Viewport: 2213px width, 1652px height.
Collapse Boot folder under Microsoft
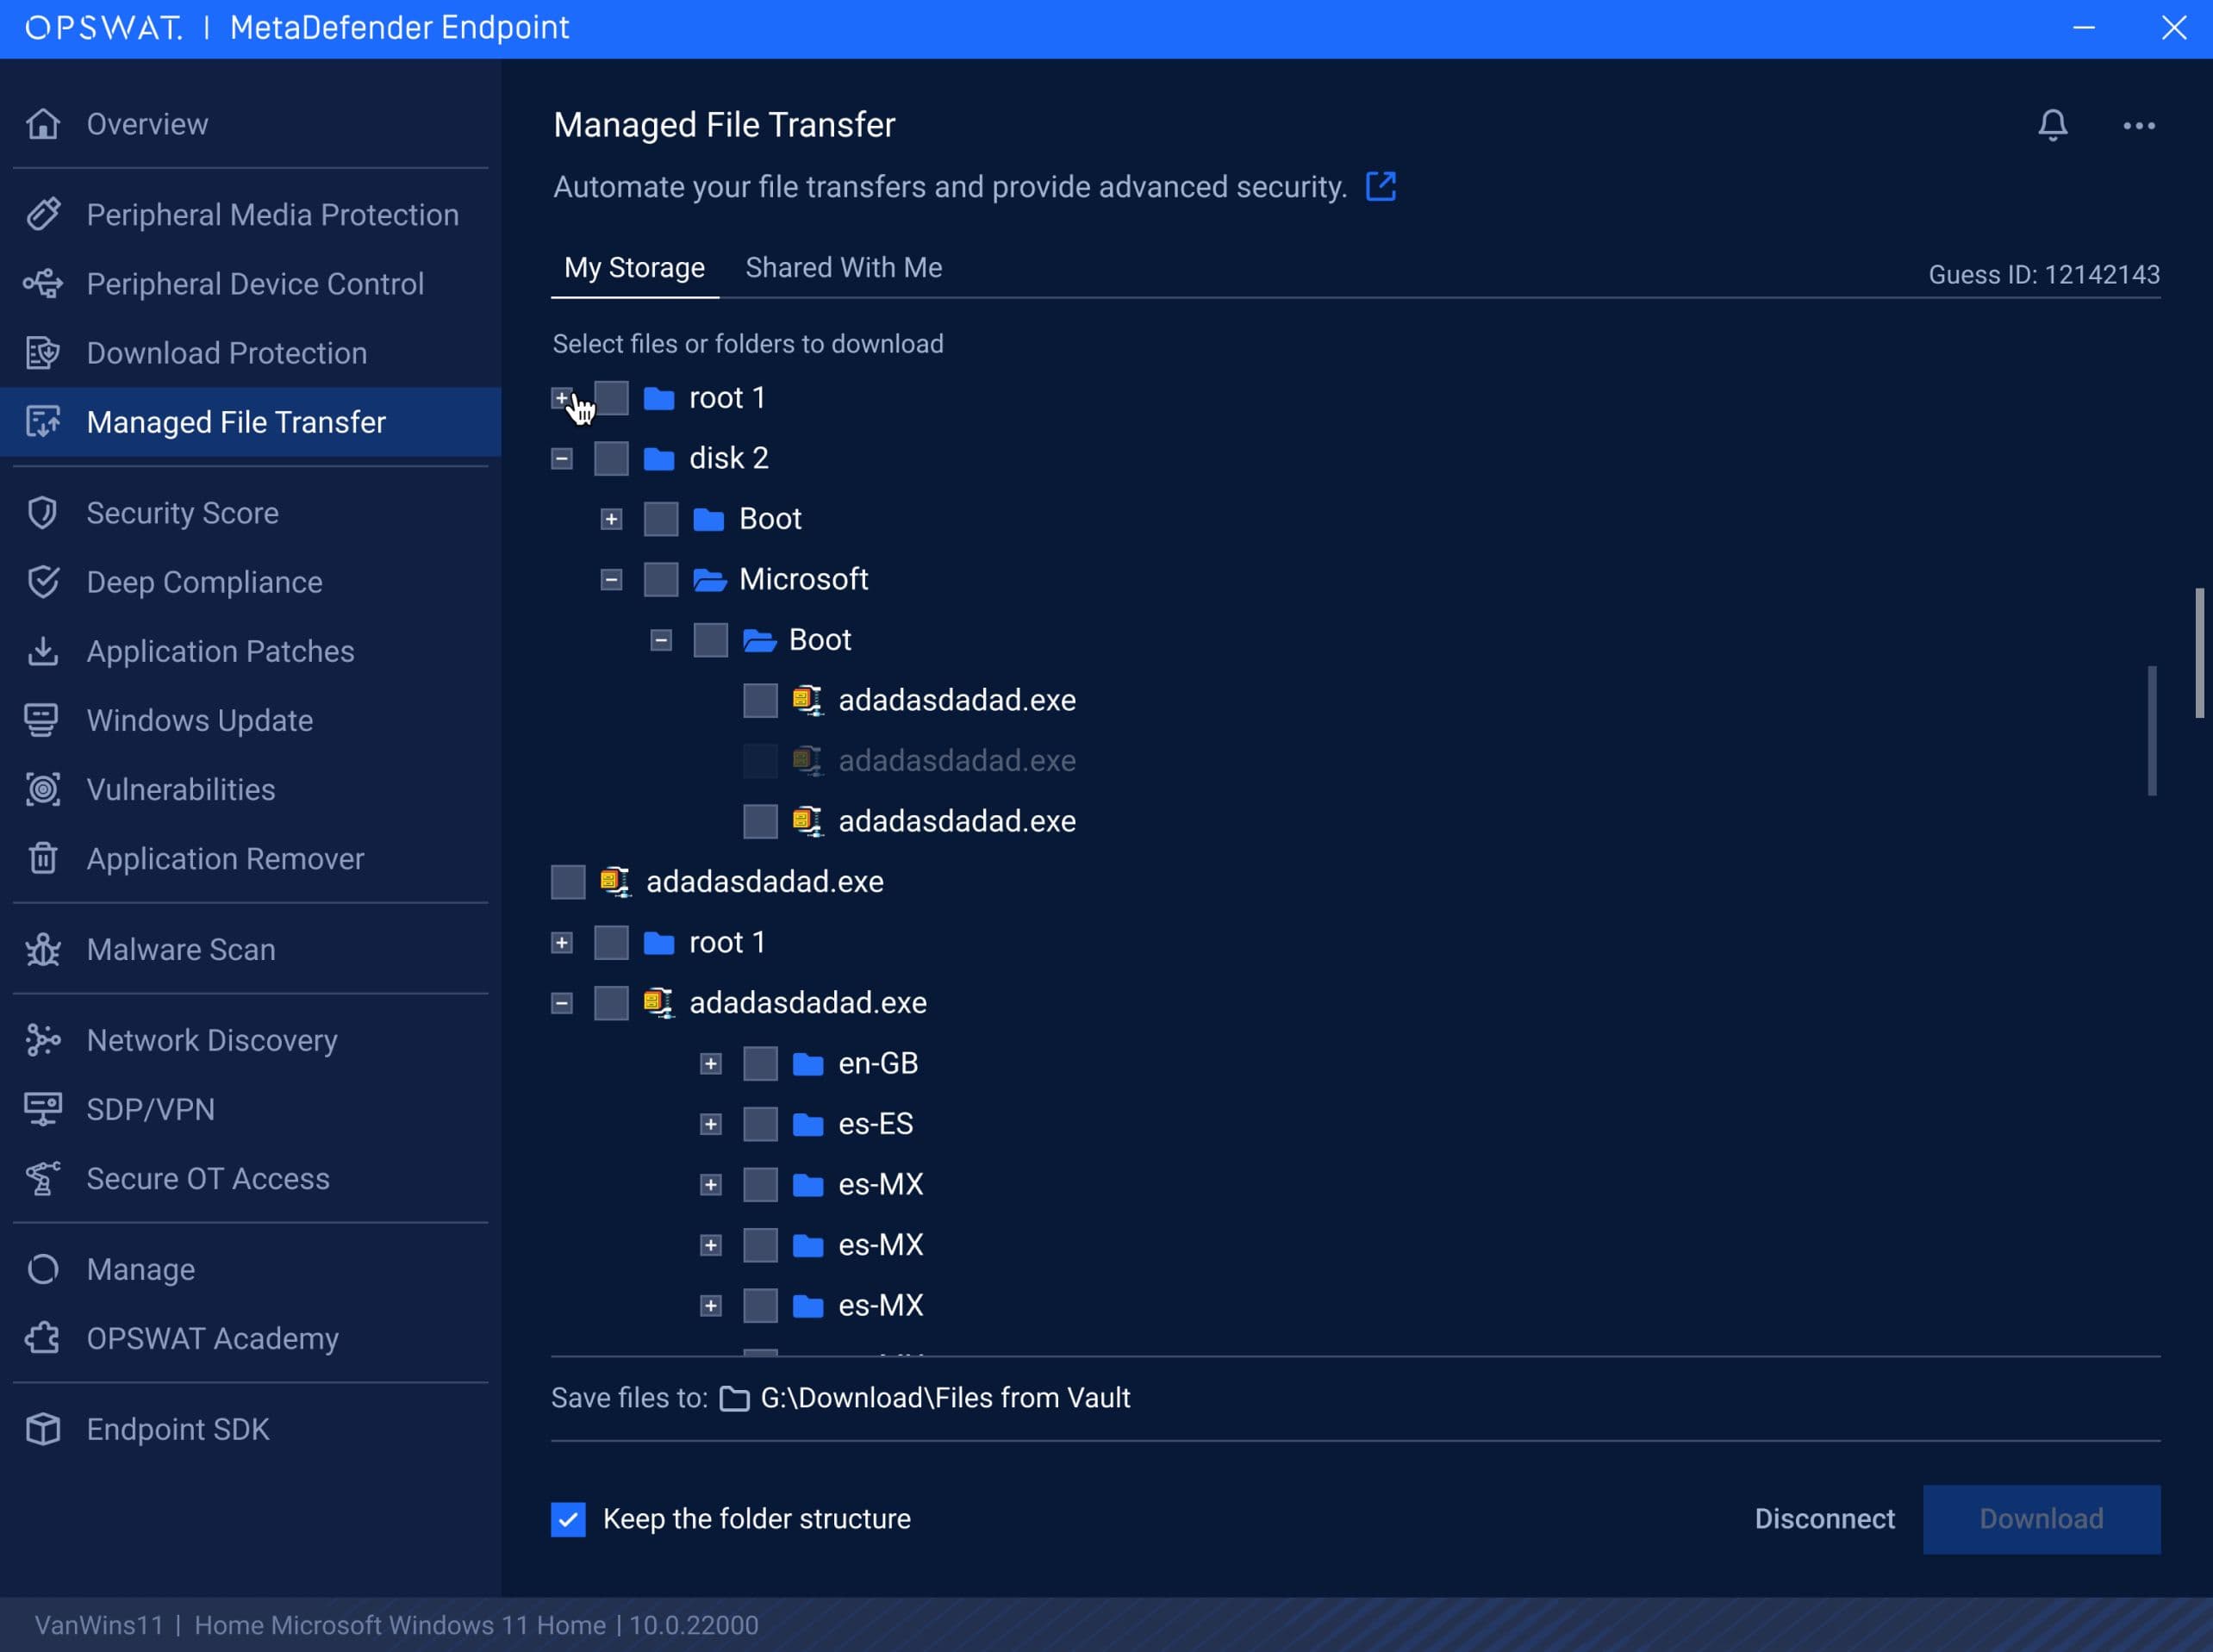click(x=661, y=640)
